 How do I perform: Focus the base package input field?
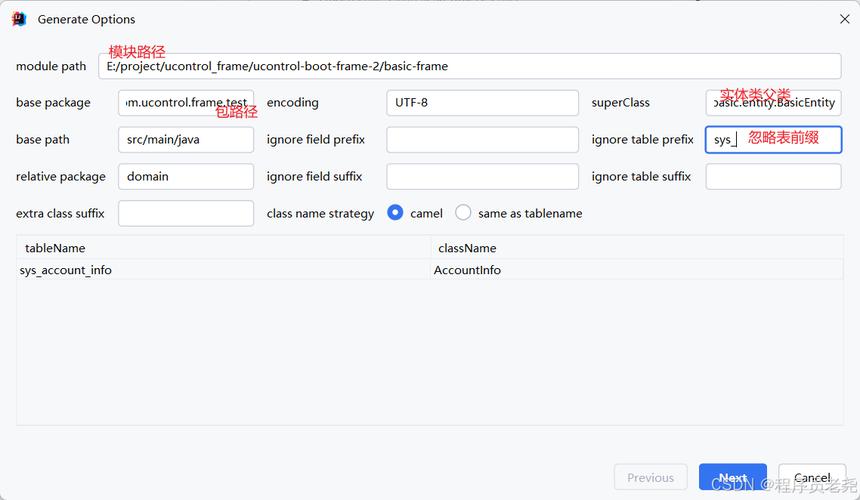coord(186,103)
